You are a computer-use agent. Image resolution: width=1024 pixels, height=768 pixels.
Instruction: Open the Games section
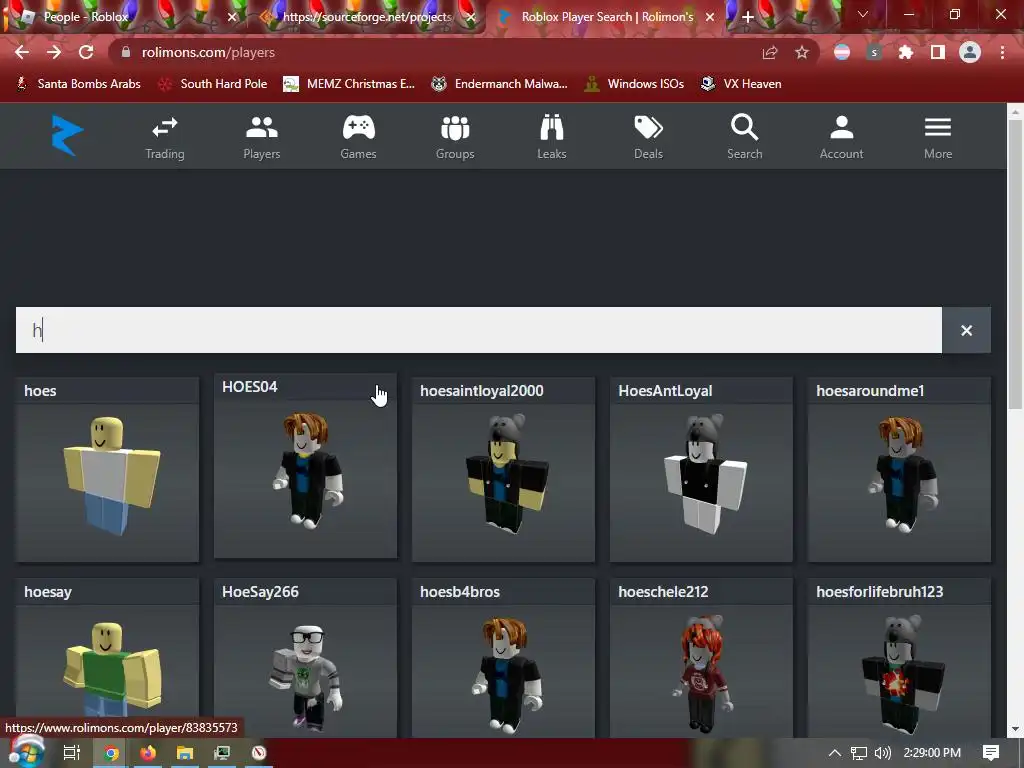(x=358, y=138)
